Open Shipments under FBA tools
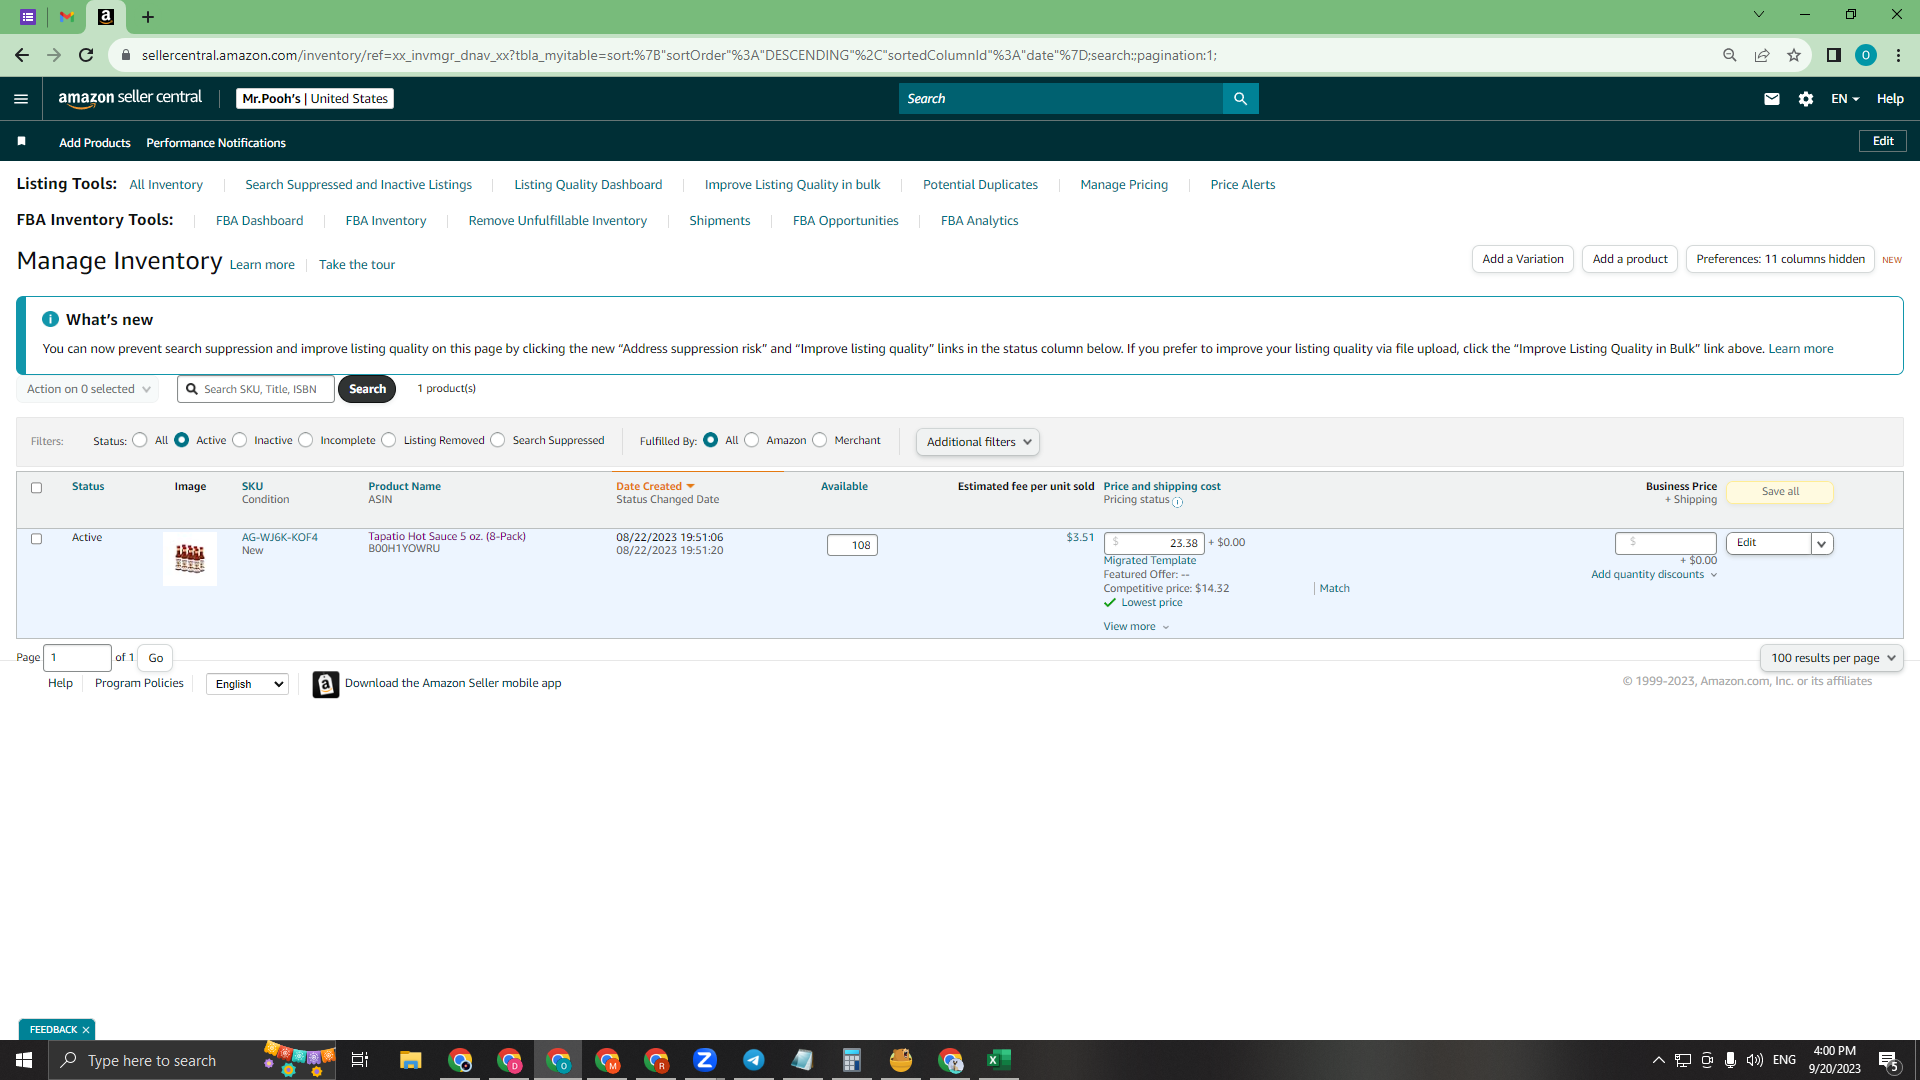 [x=719, y=221]
